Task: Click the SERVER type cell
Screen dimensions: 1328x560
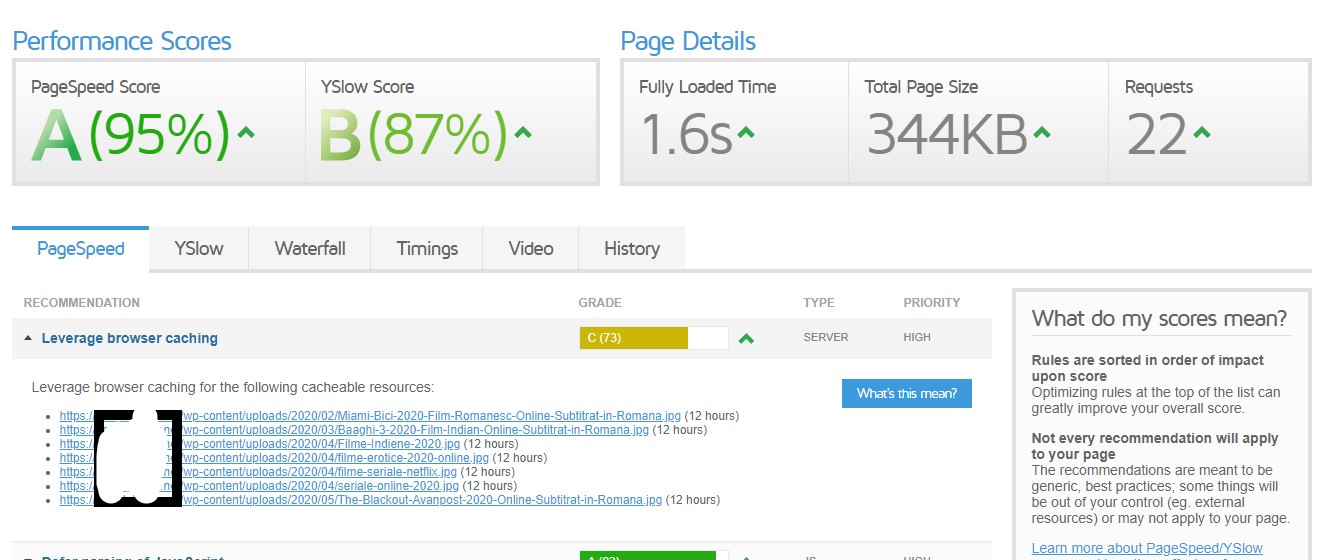Action: pyautogui.click(x=826, y=337)
